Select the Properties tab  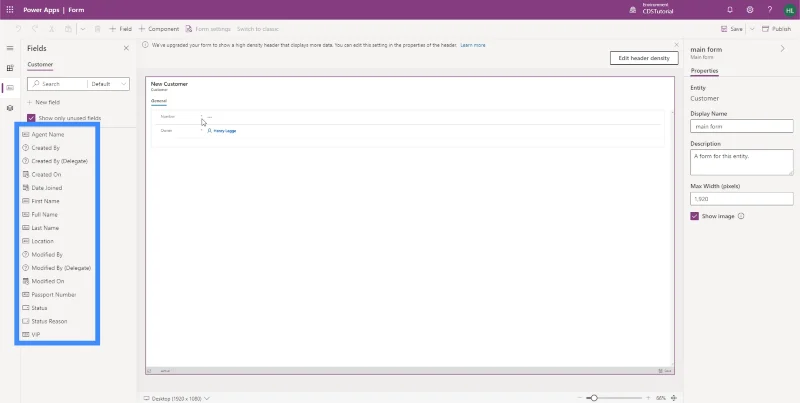tap(704, 71)
